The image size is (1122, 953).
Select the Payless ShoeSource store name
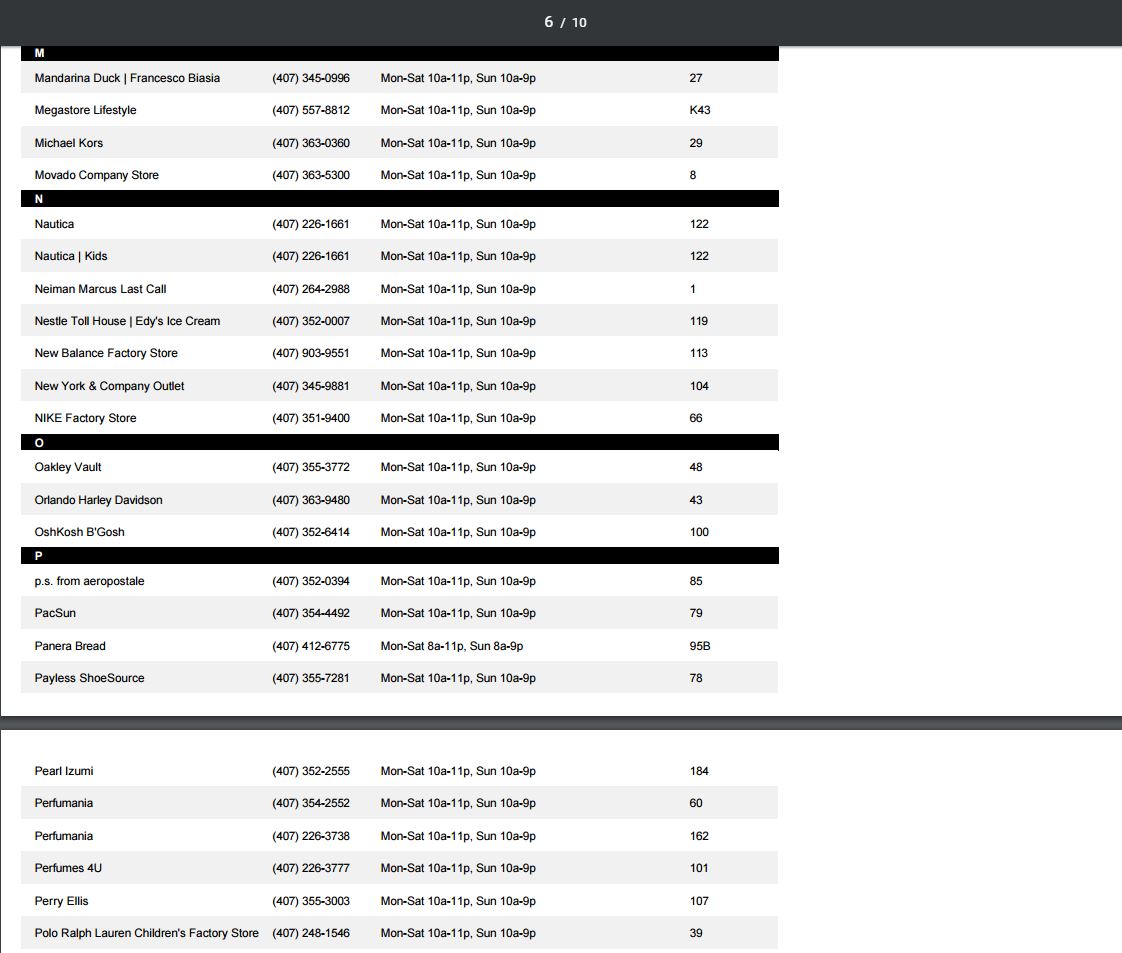click(89, 678)
